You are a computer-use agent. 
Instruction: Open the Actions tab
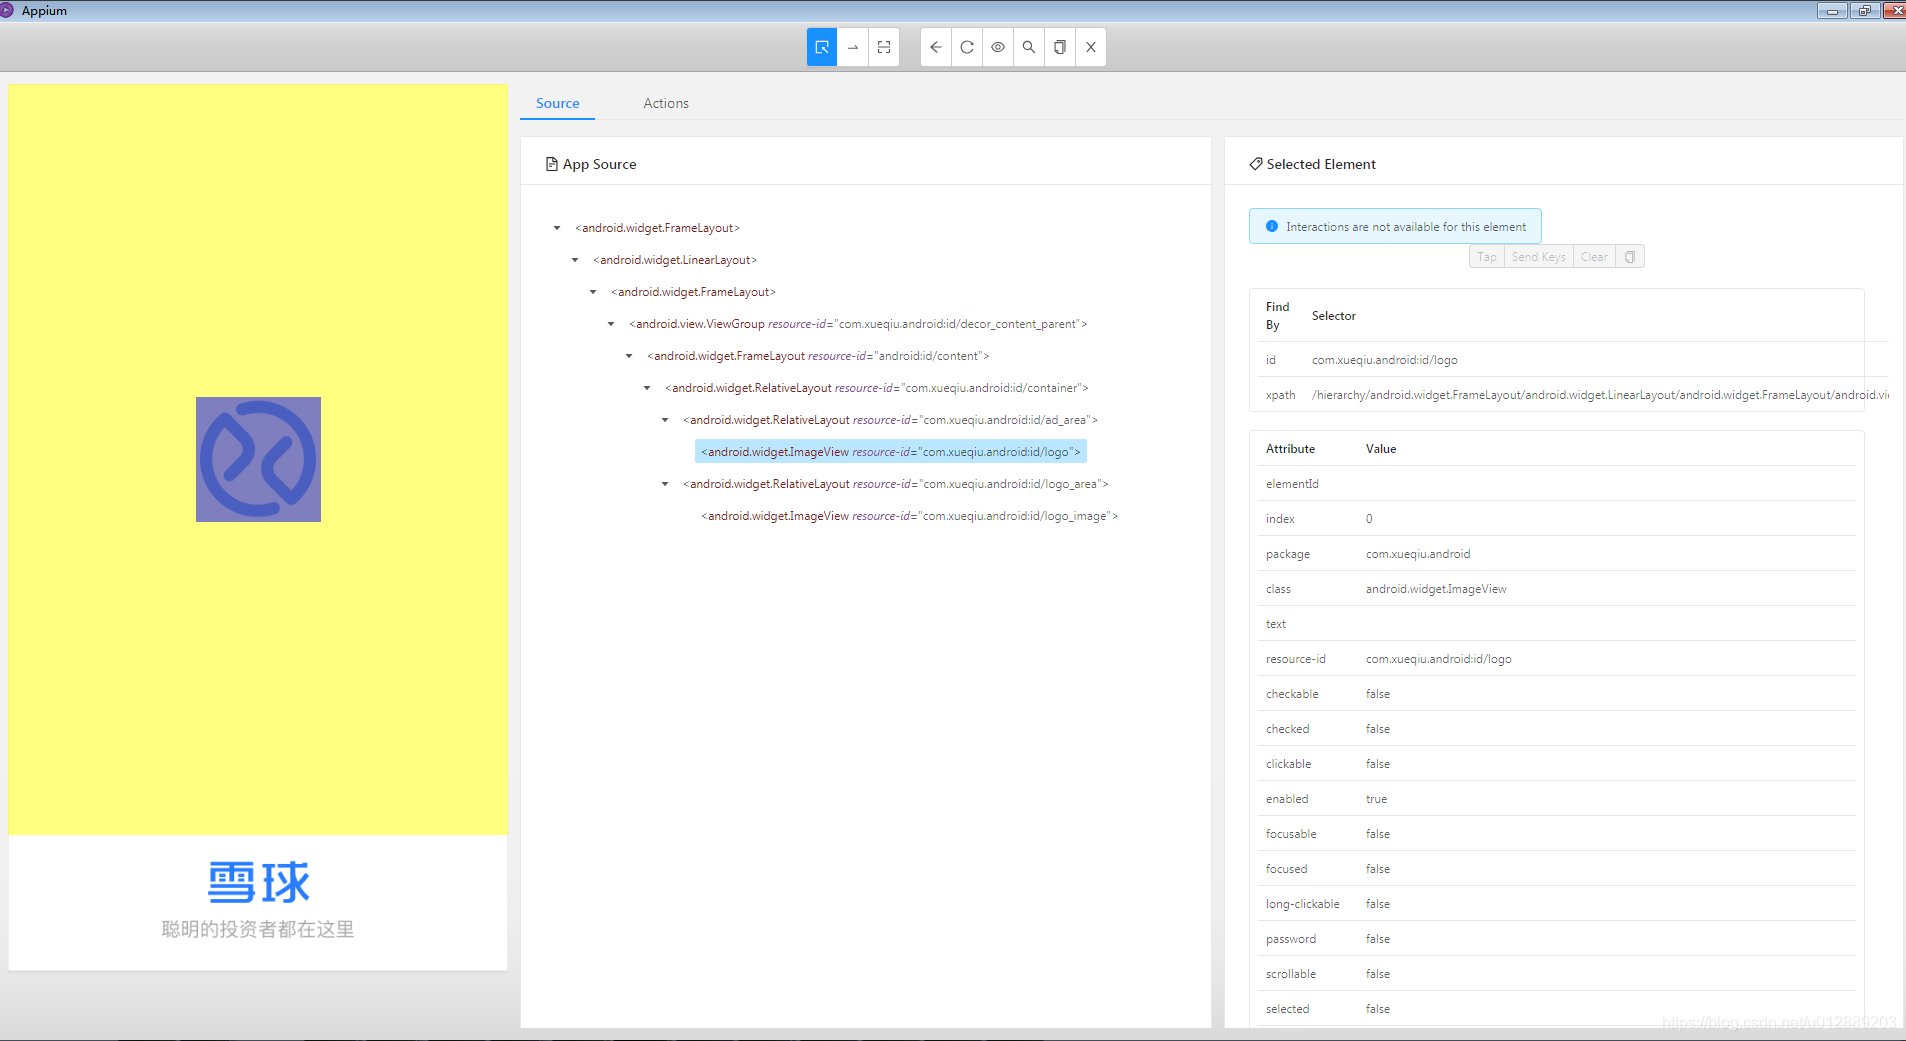pos(666,103)
